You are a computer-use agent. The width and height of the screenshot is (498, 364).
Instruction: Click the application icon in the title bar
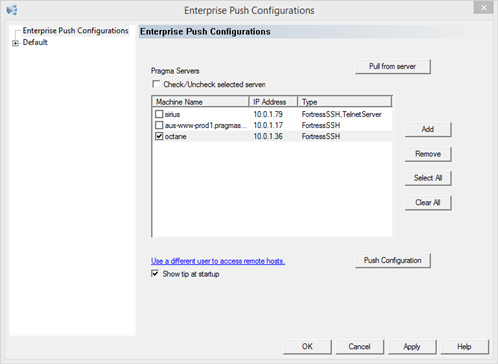pos(12,10)
